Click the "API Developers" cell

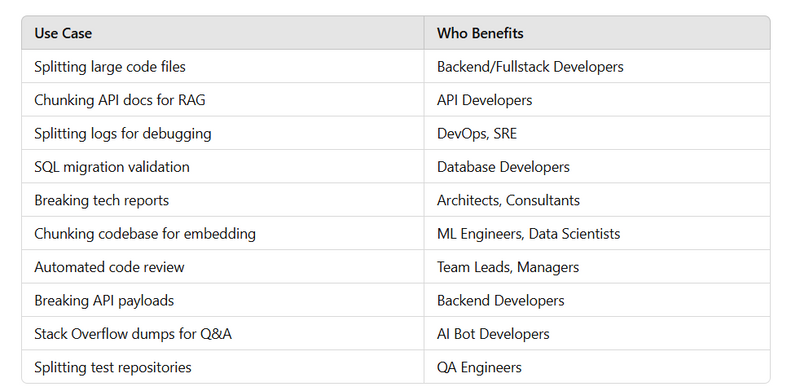[597, 100]
